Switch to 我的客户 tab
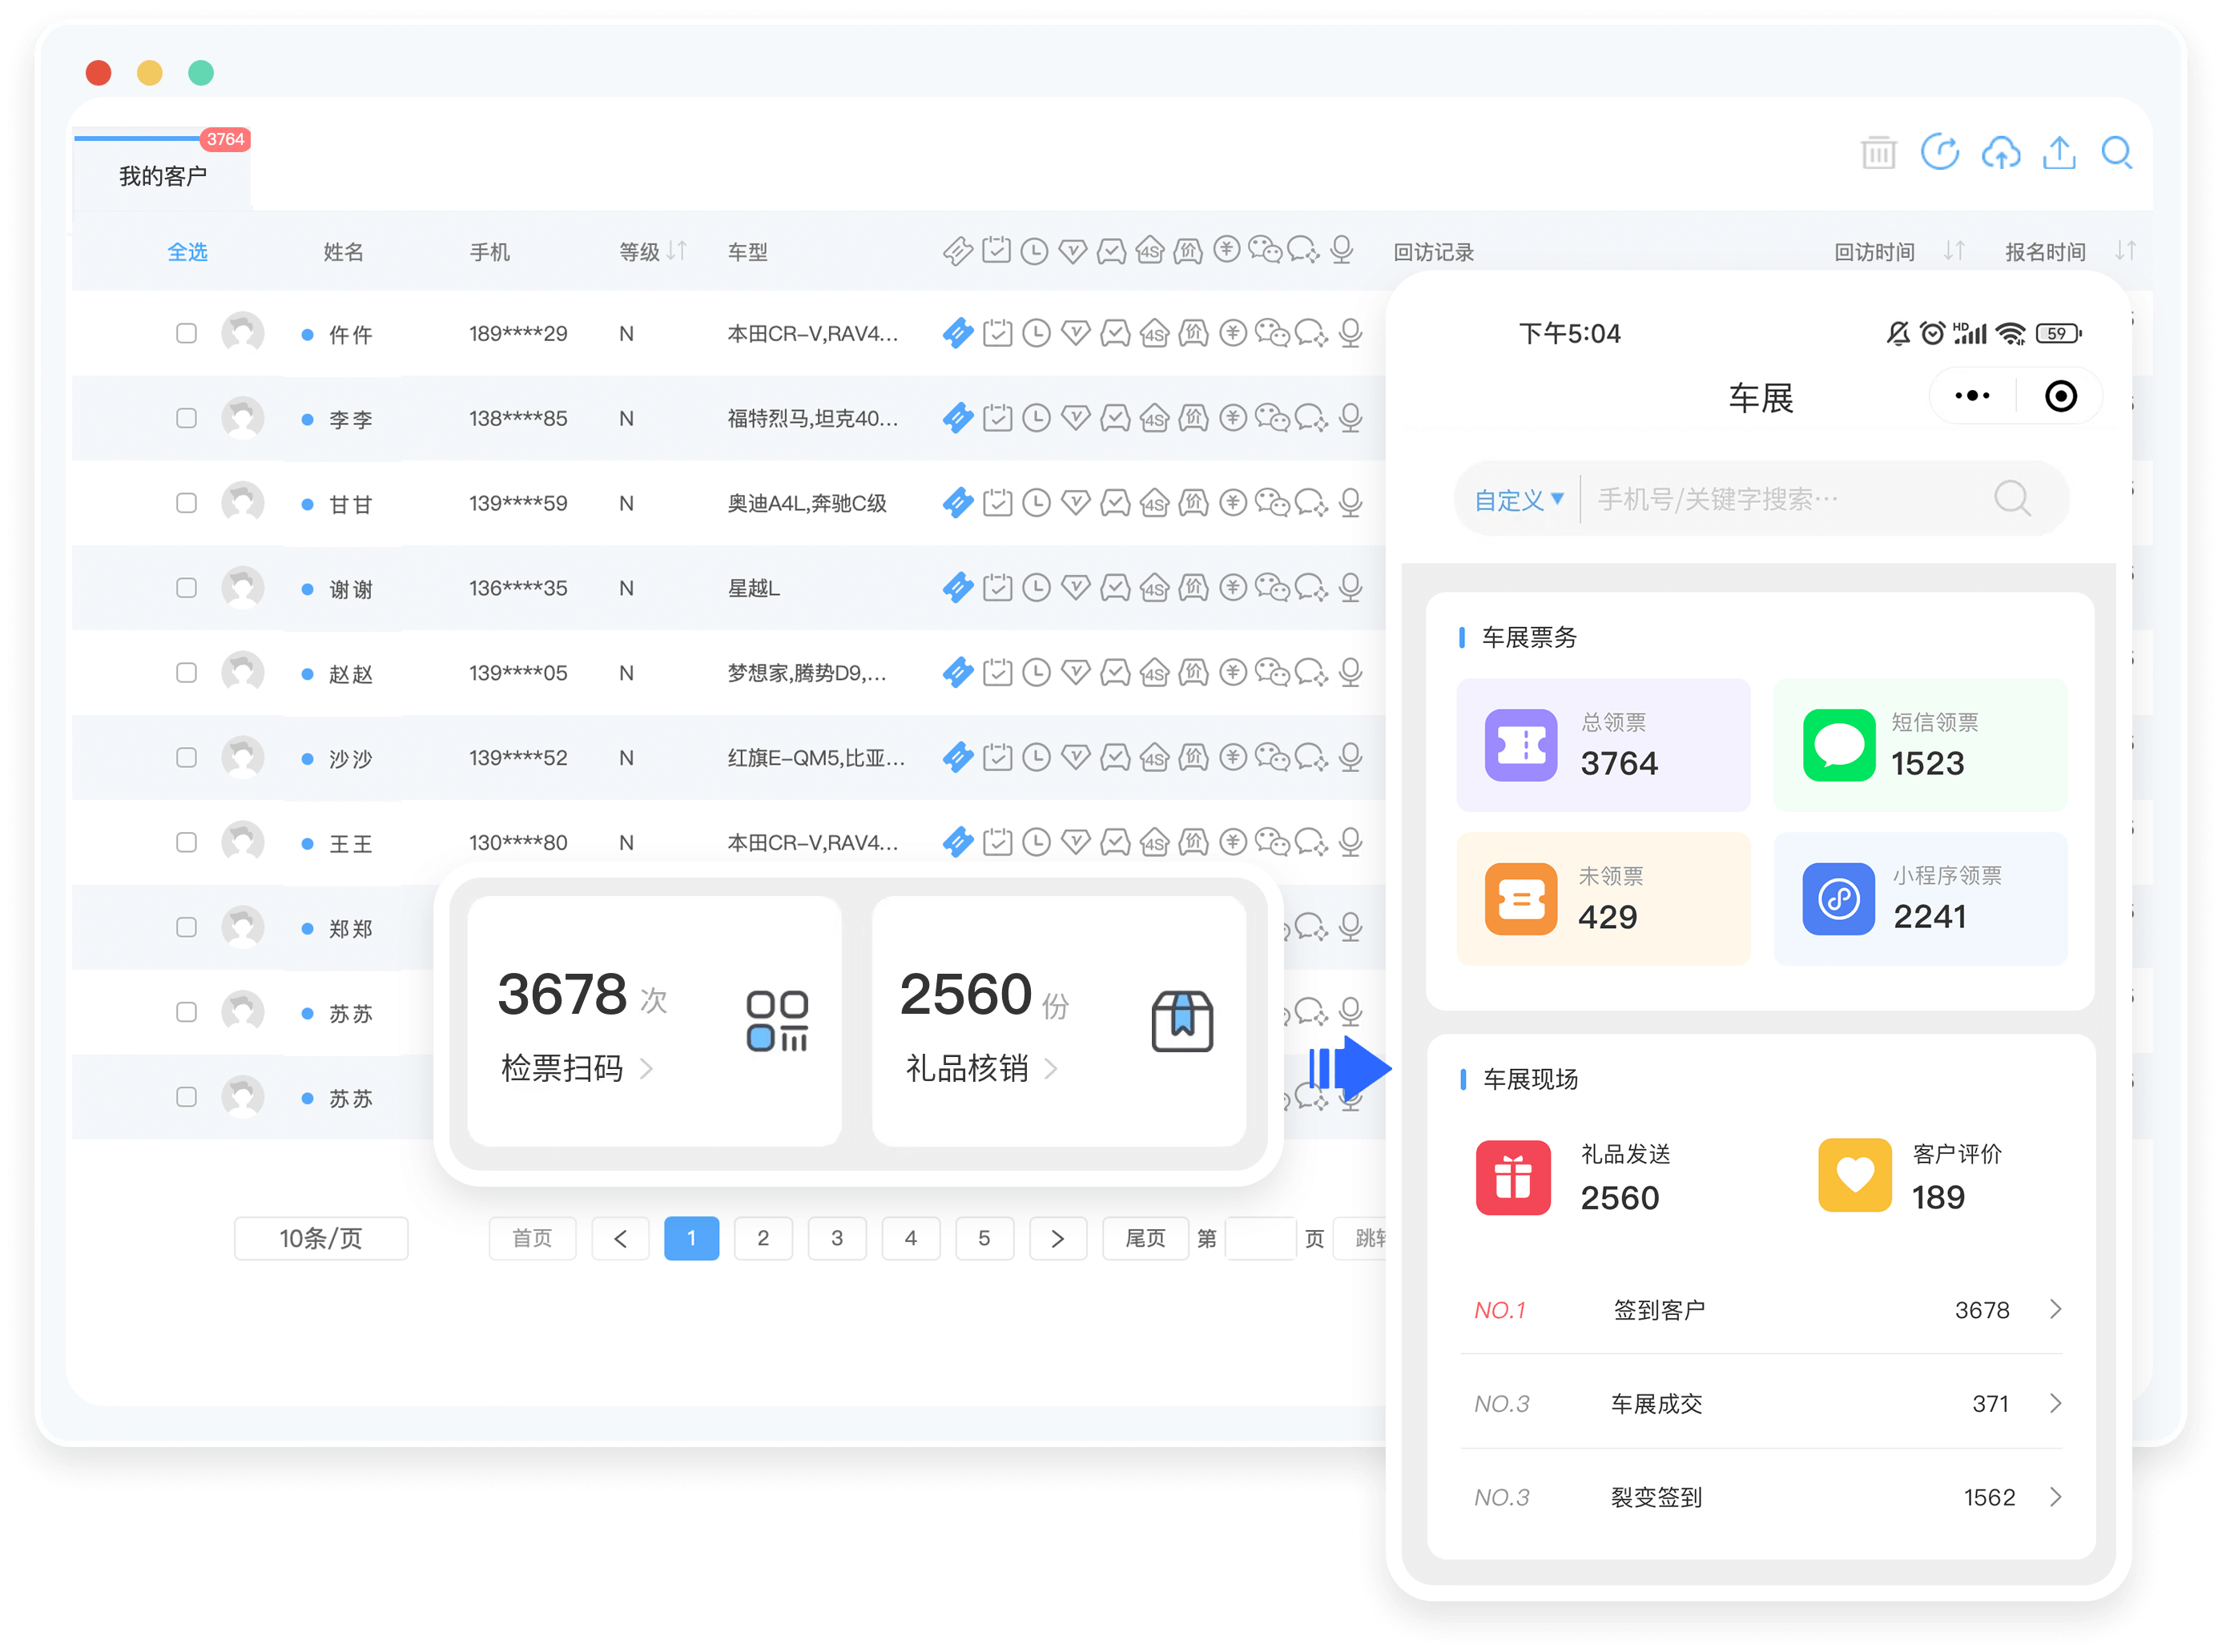 (x=163, y=176)
